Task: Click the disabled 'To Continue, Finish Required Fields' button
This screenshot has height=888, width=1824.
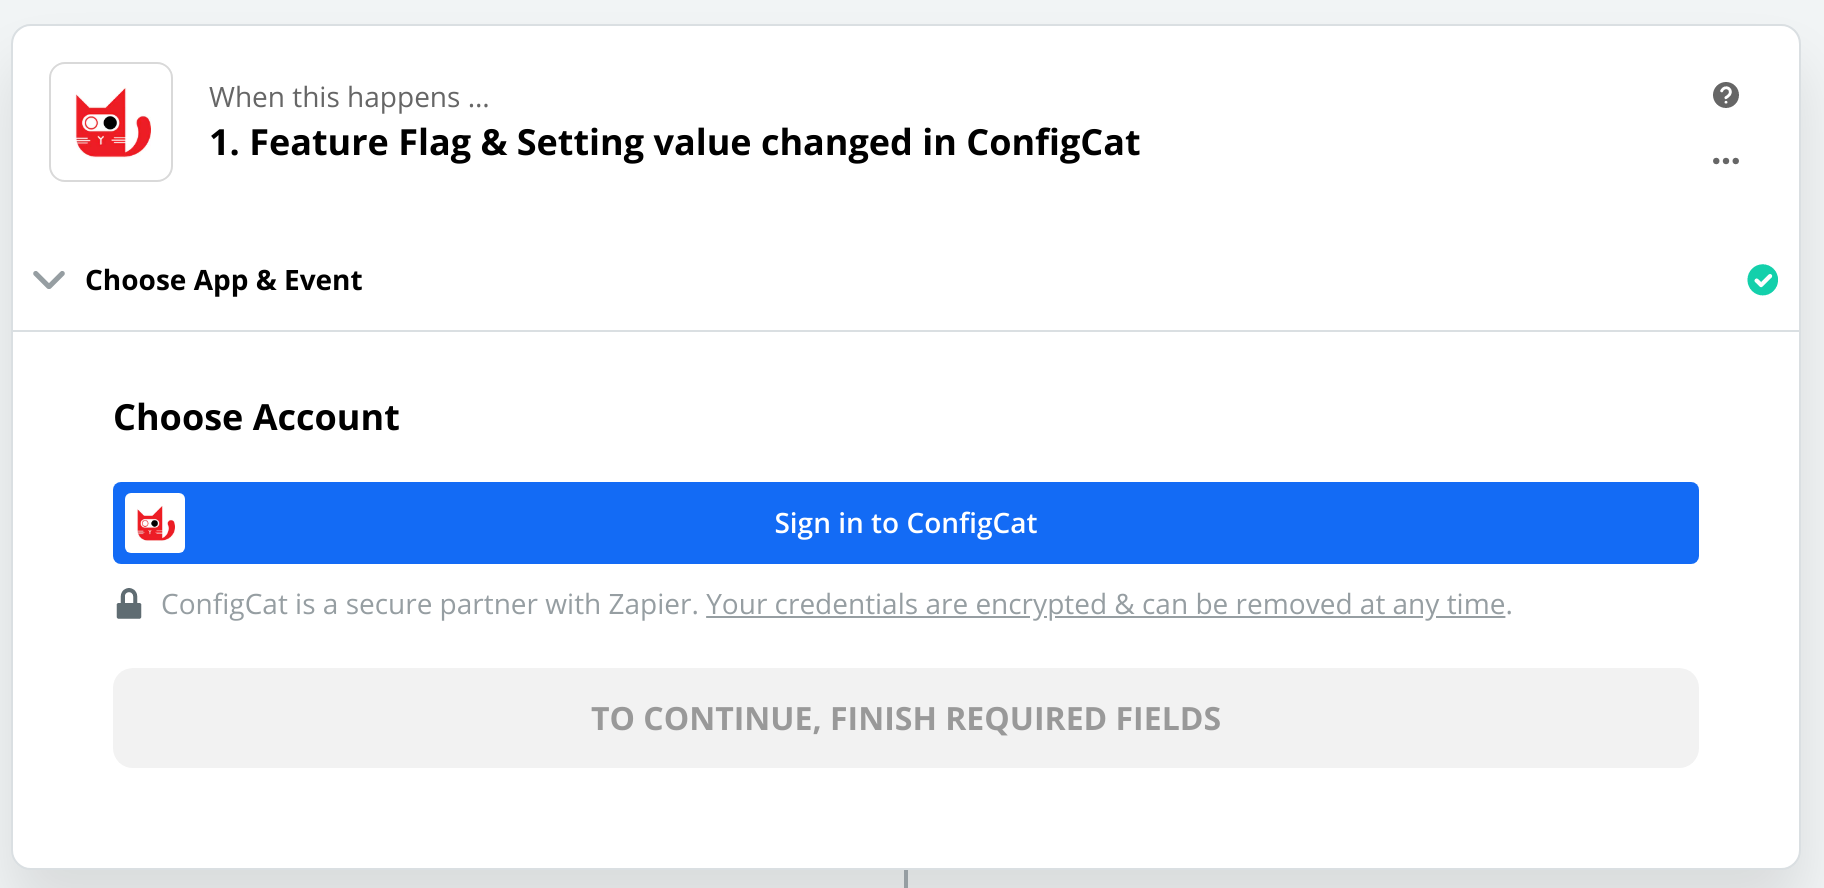Action: coord(905,717)
